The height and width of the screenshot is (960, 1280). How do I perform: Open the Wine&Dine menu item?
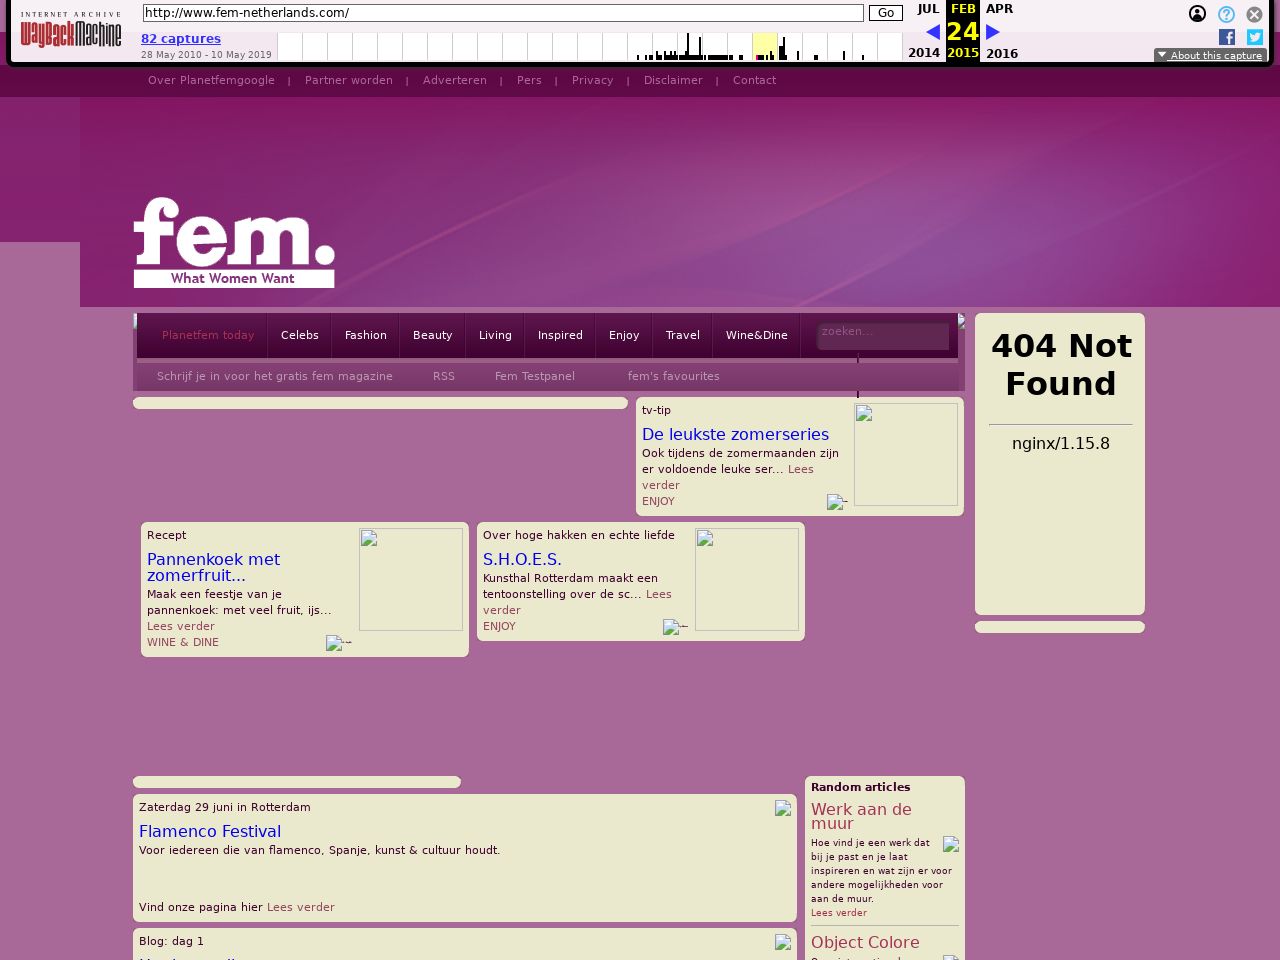pos(756,335)
